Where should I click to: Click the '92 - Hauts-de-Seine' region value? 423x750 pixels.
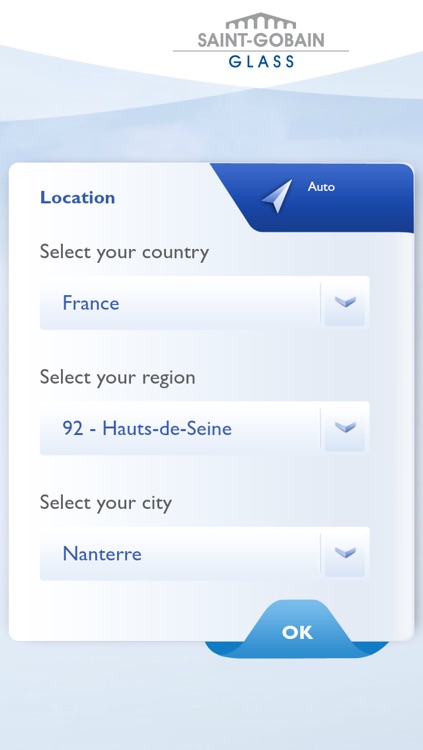[x=147, y=429]
